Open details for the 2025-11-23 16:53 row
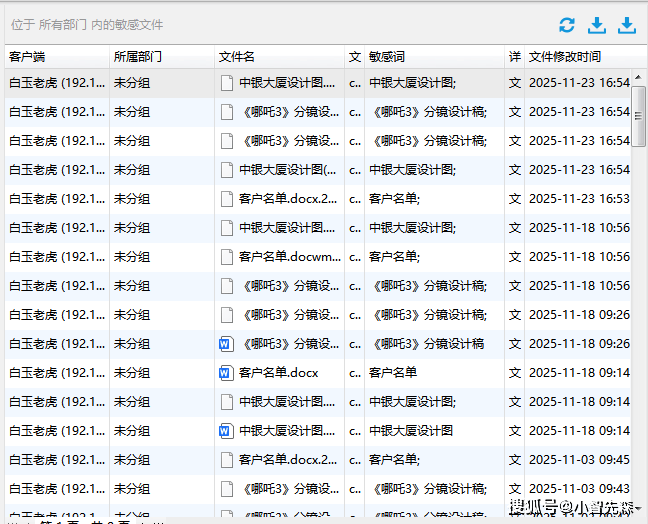 coord(514,199)
